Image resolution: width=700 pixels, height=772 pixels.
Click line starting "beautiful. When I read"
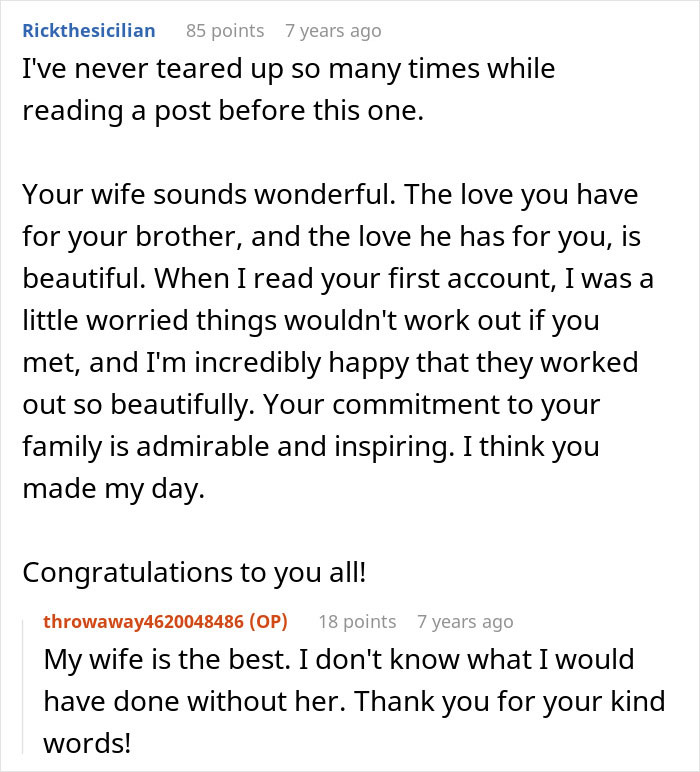(338, 279)
